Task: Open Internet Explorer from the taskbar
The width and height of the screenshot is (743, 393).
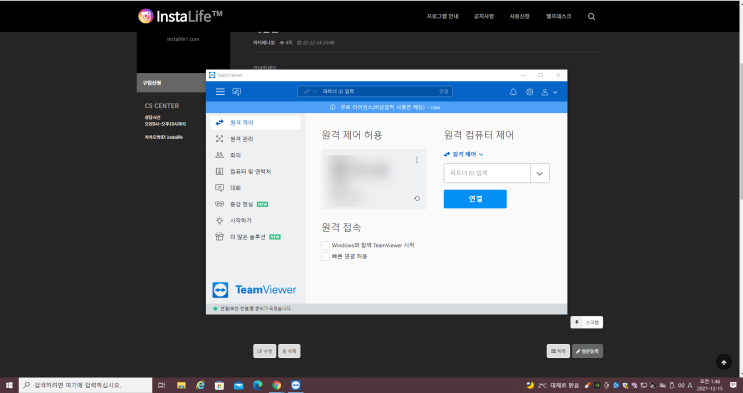Action: tap(200, 385)
